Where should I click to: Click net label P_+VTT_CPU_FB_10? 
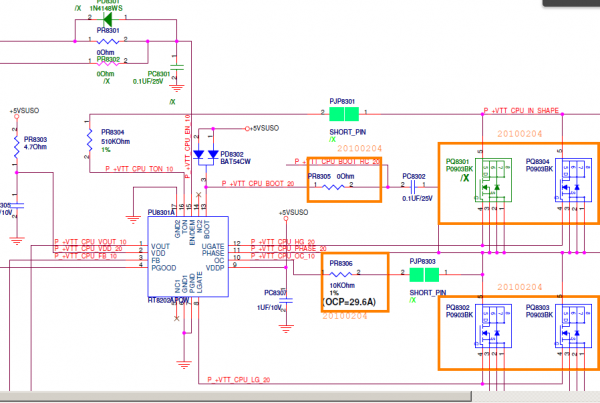86,256
